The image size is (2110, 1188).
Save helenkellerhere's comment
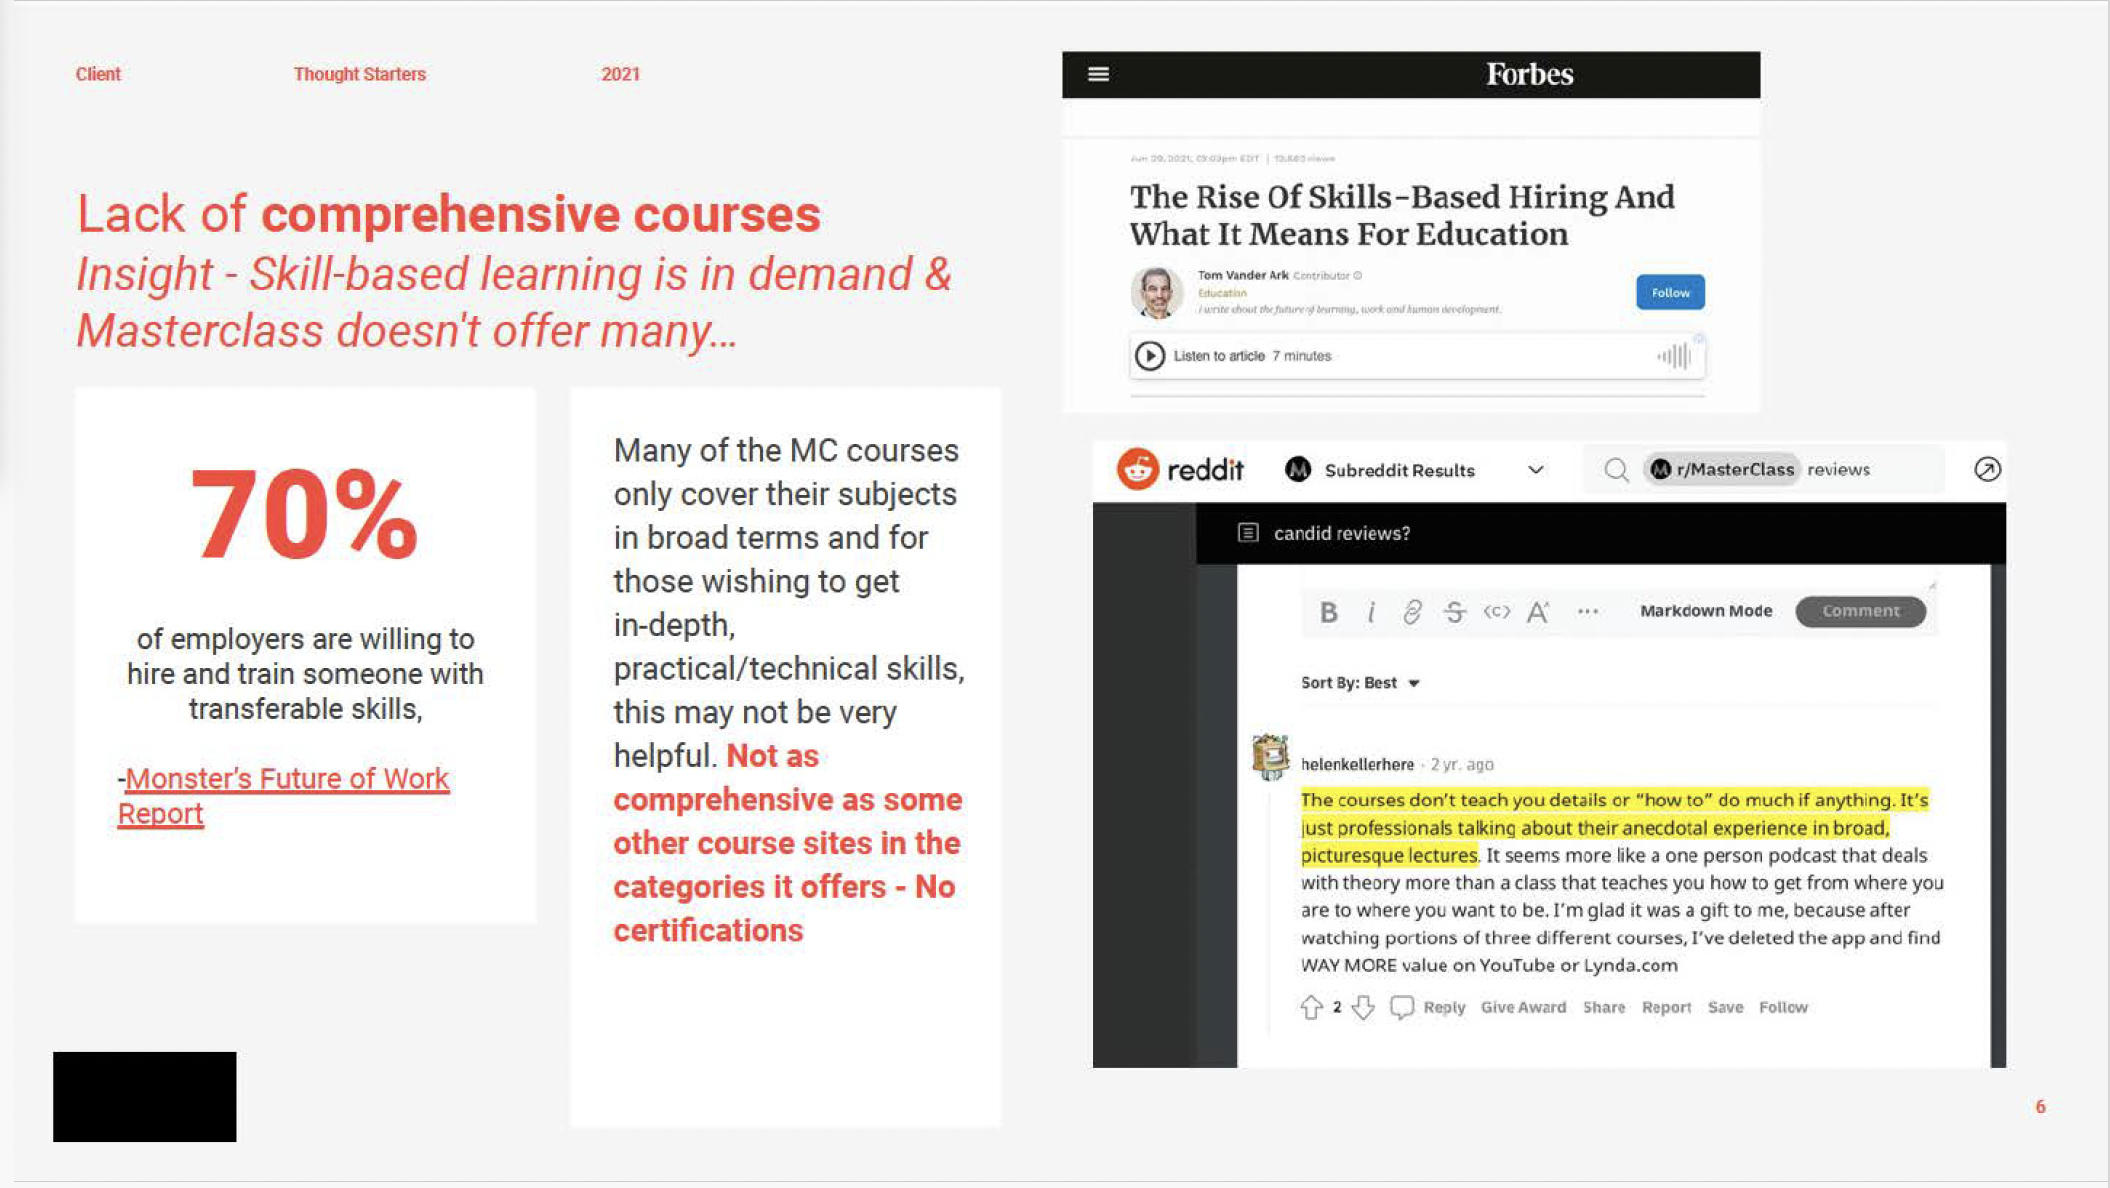(1725, 1007)
